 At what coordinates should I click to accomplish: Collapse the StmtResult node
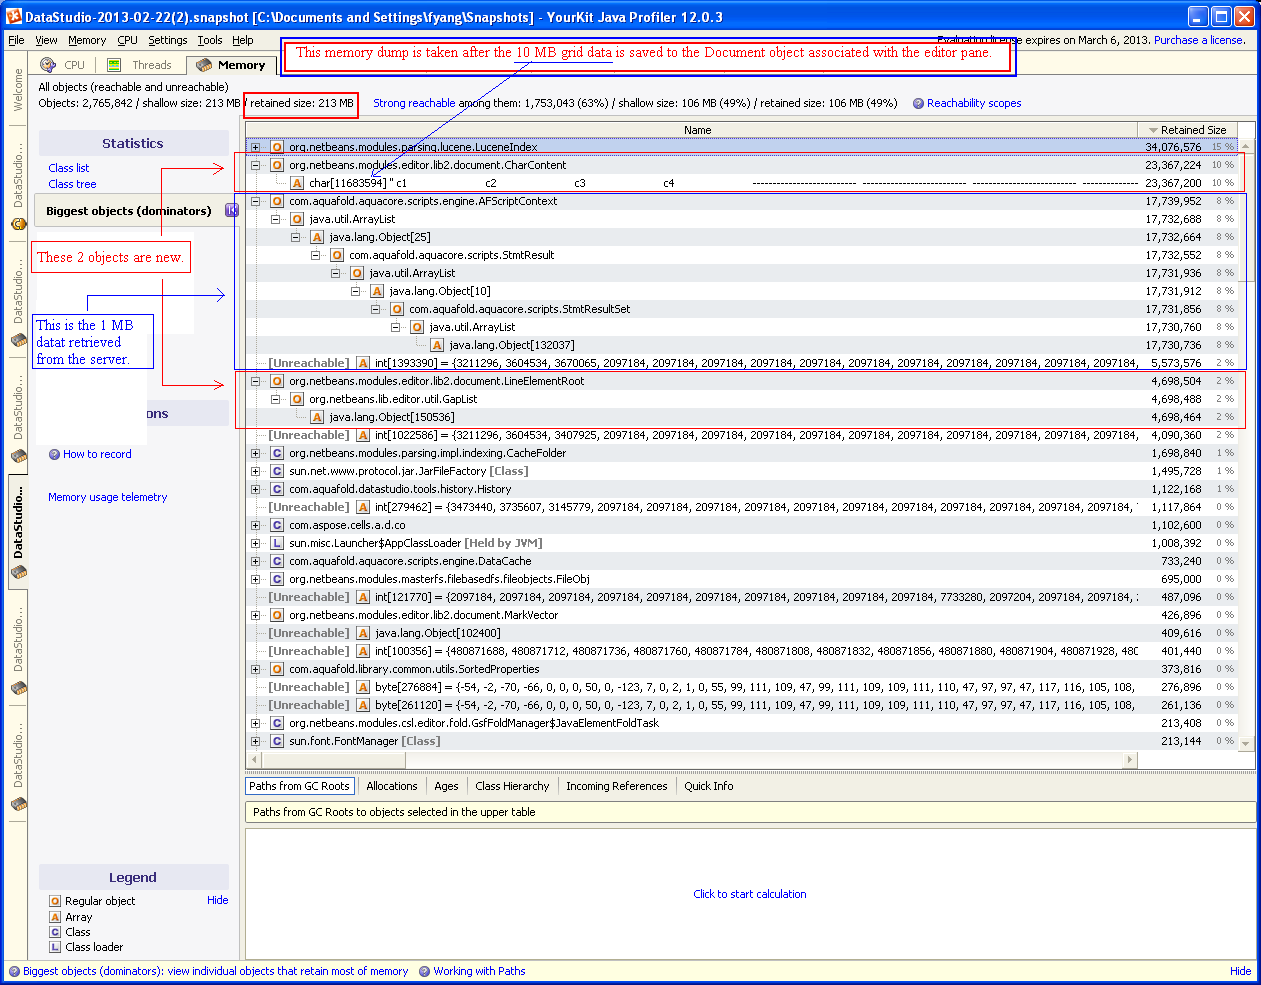(315, 255)
